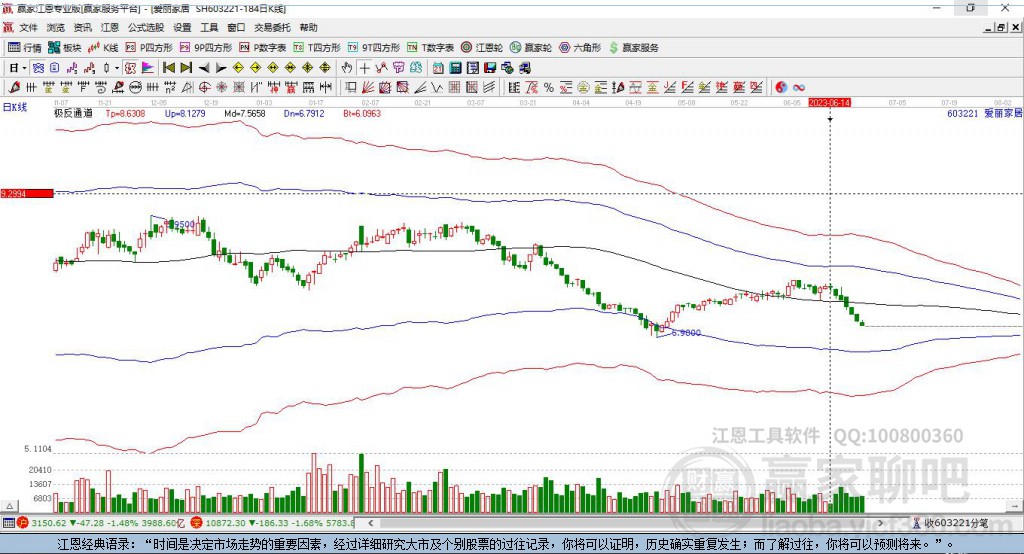Click the up triangle button at chart bottom-left
Viewport: 1024px width, 554px height.
9,506
